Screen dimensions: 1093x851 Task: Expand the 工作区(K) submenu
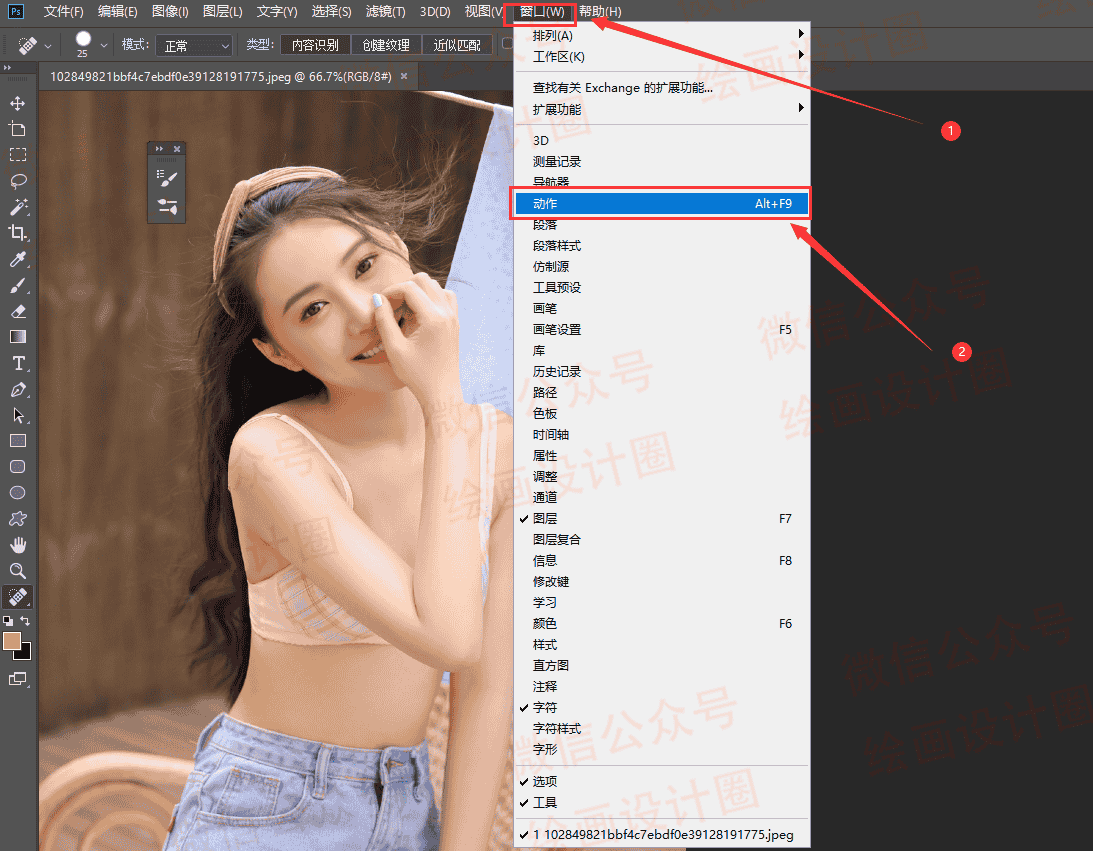click(661, 56)
